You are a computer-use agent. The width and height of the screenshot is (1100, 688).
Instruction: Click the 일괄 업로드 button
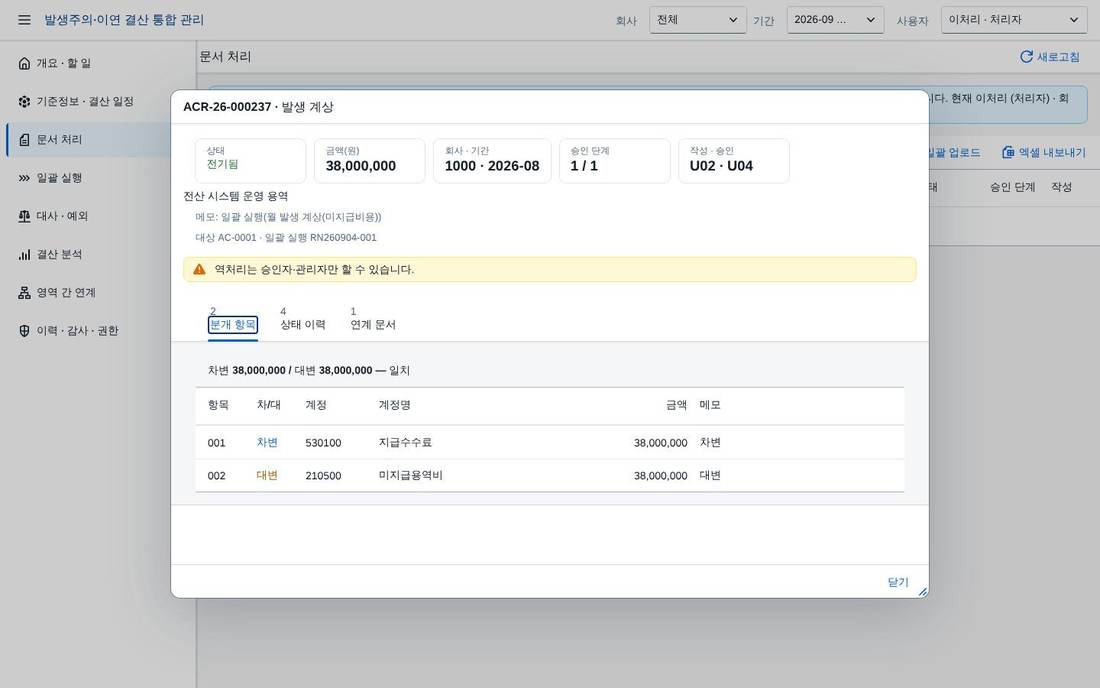954,152
